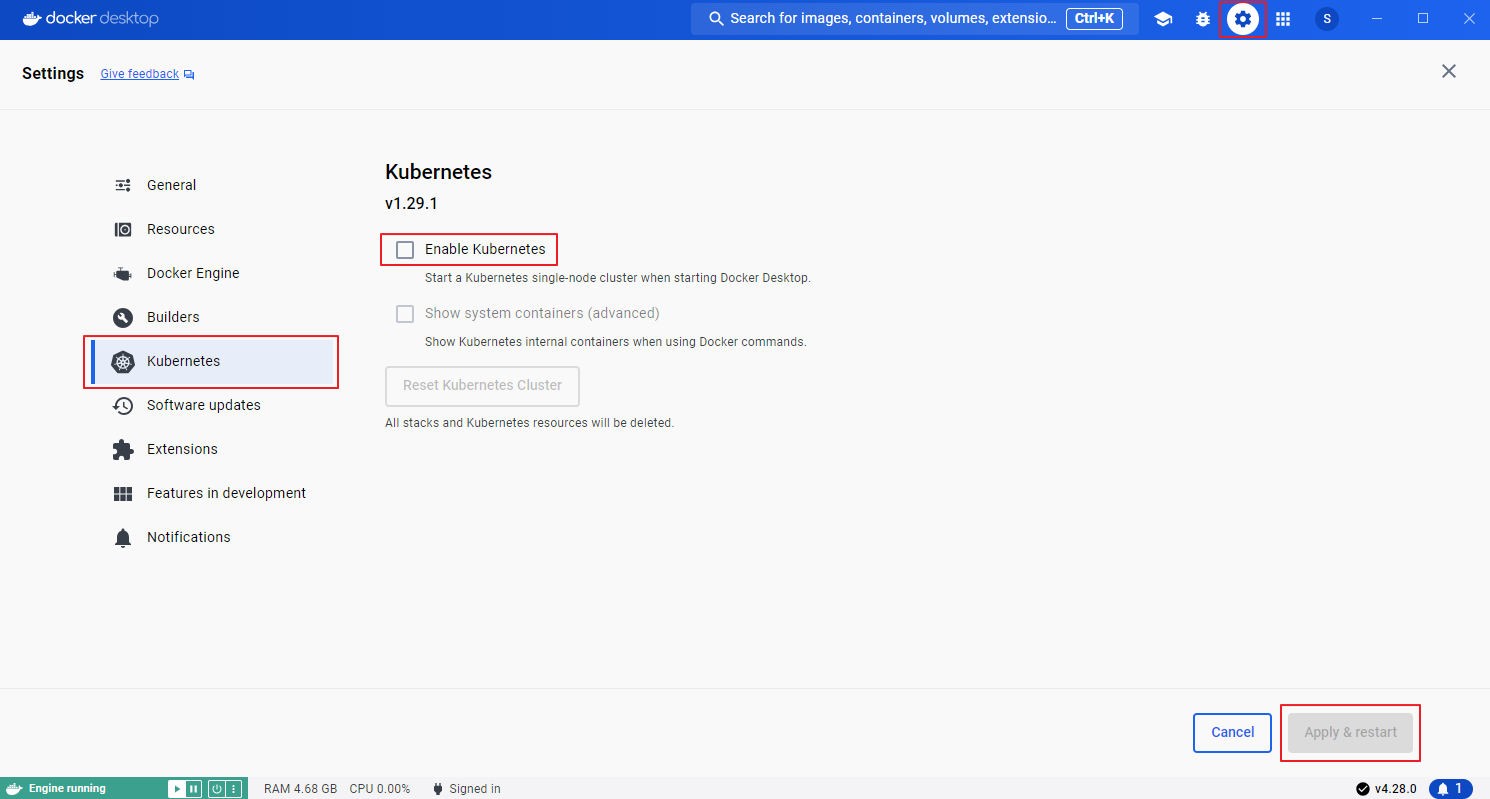Click the Reset Kubernetes Cluster button
1490x799 pixels.
pyautogui.click(x=482, y=386)
